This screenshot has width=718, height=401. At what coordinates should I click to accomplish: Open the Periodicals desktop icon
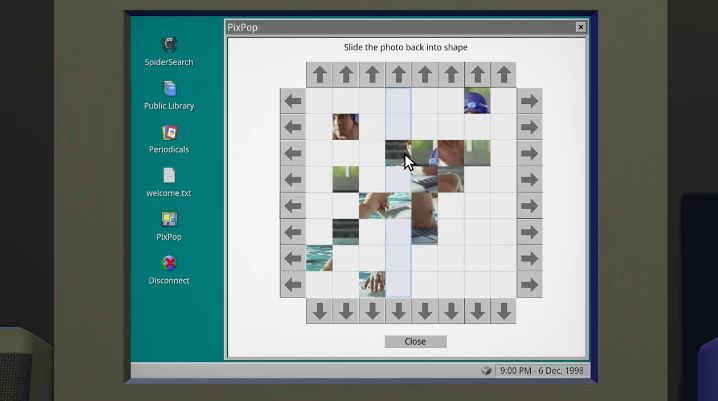click(x=169, y=139)
